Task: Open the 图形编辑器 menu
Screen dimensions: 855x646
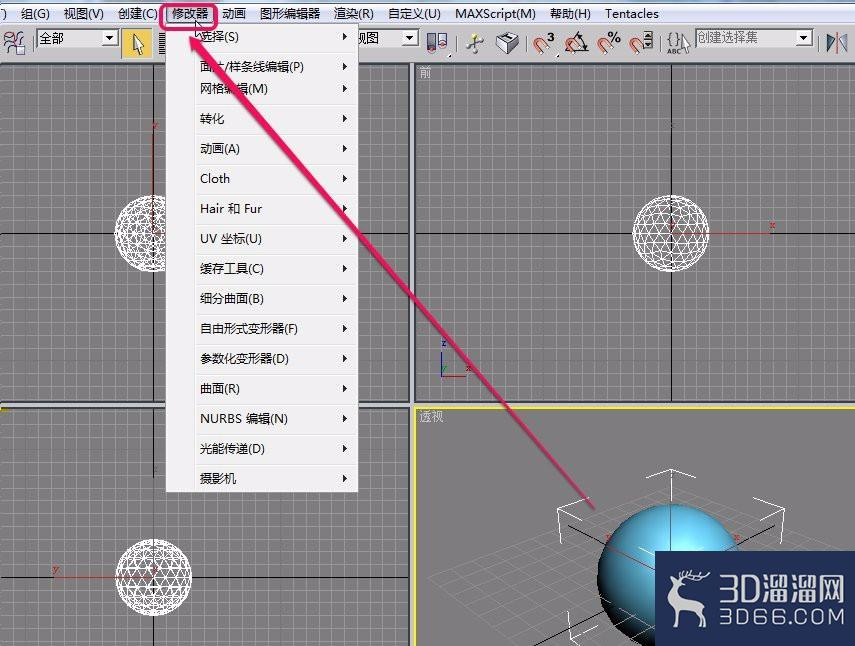Action: 290,14
